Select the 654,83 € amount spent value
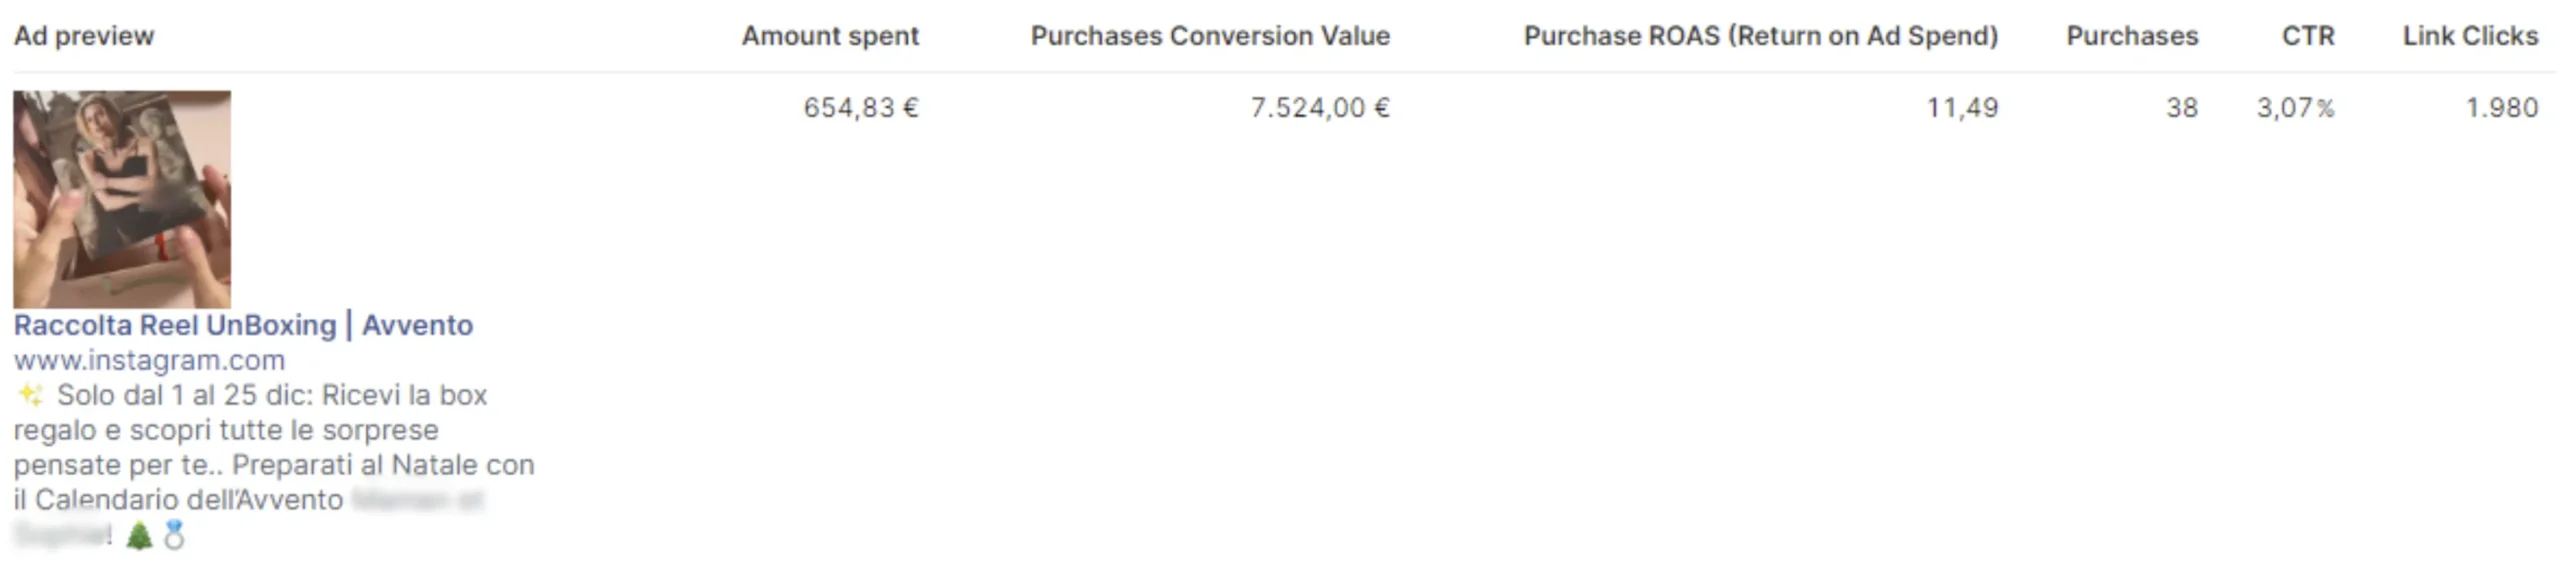Viewport: 2560px width, 575px height. [861, 108]
